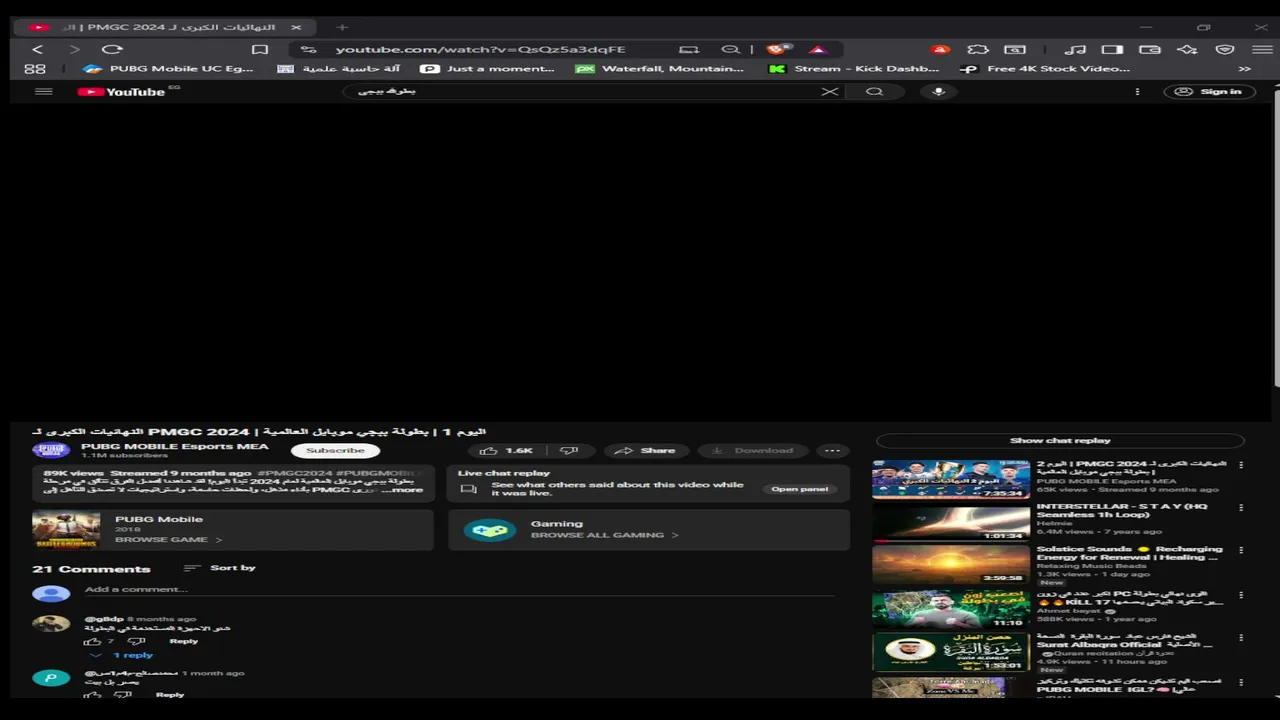Reply to the @g8dp comment
1280x720 pixels.
[x=184, y=641]
